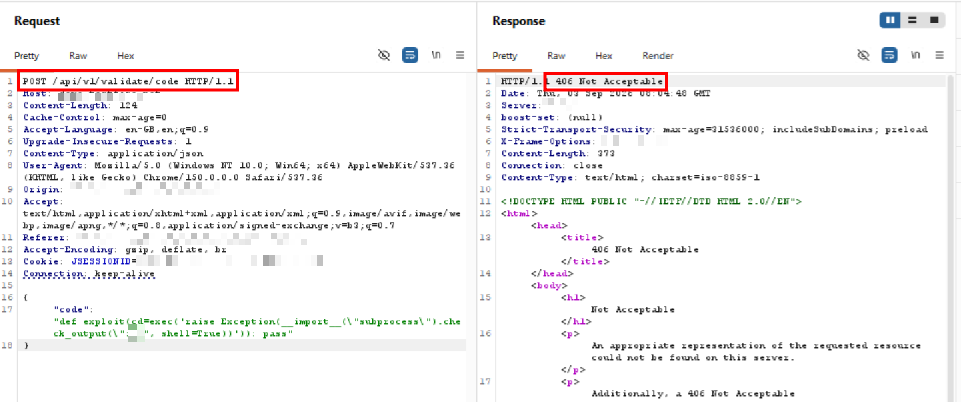Click the def exploit payload string
961x402 pixels.
(257, 328)
